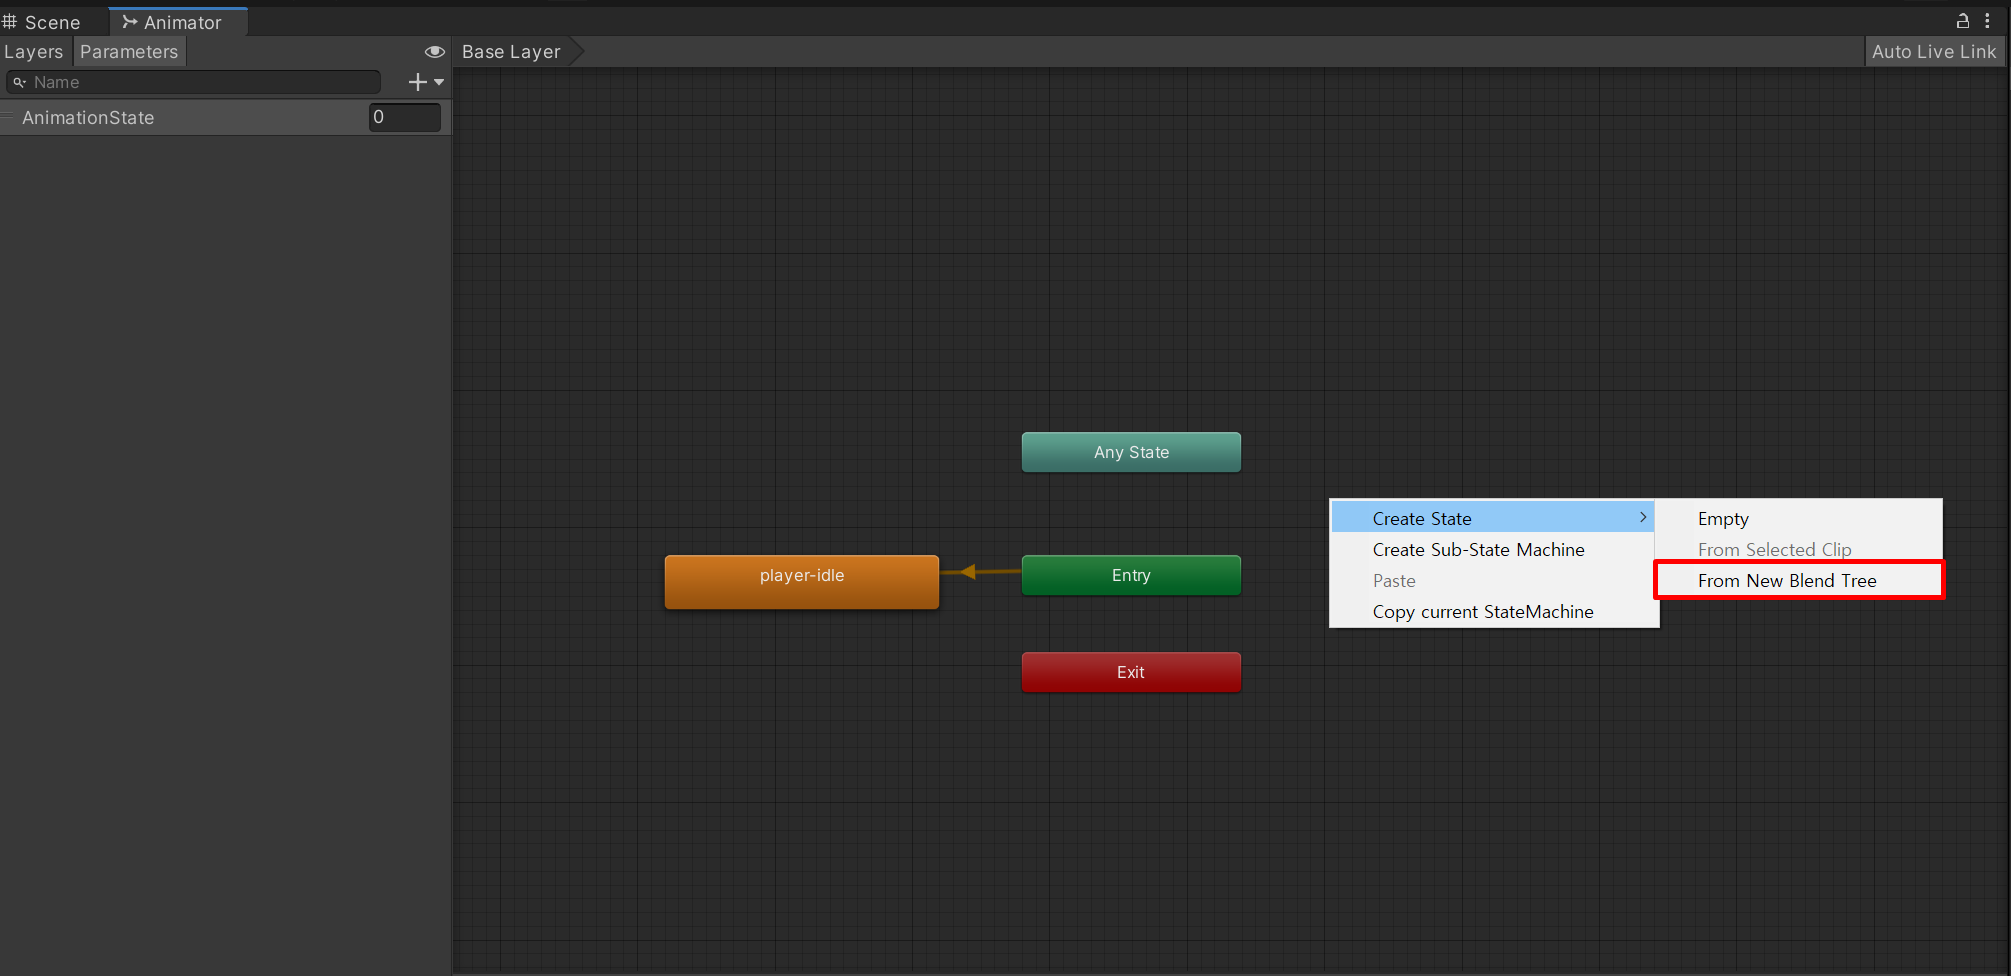This screenshot has height=976, width=2011.
Task: Switch to the Scene tab
Action: click(x=42, y=22)
